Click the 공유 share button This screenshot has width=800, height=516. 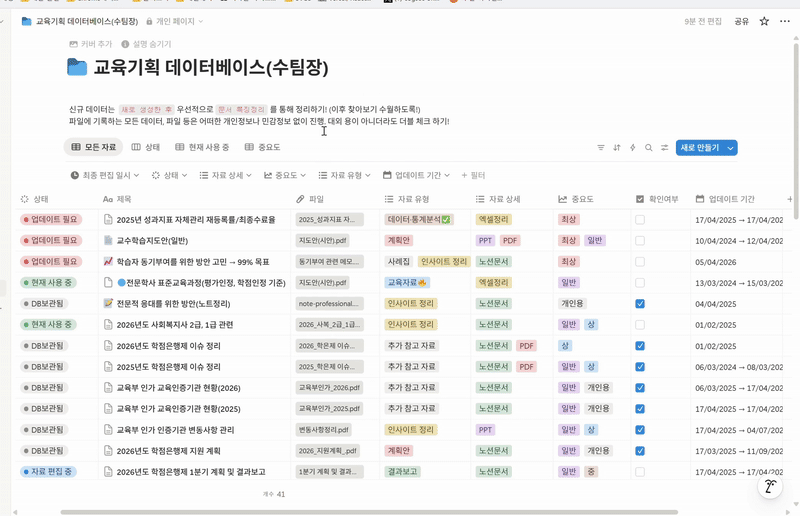click(741, 21)
